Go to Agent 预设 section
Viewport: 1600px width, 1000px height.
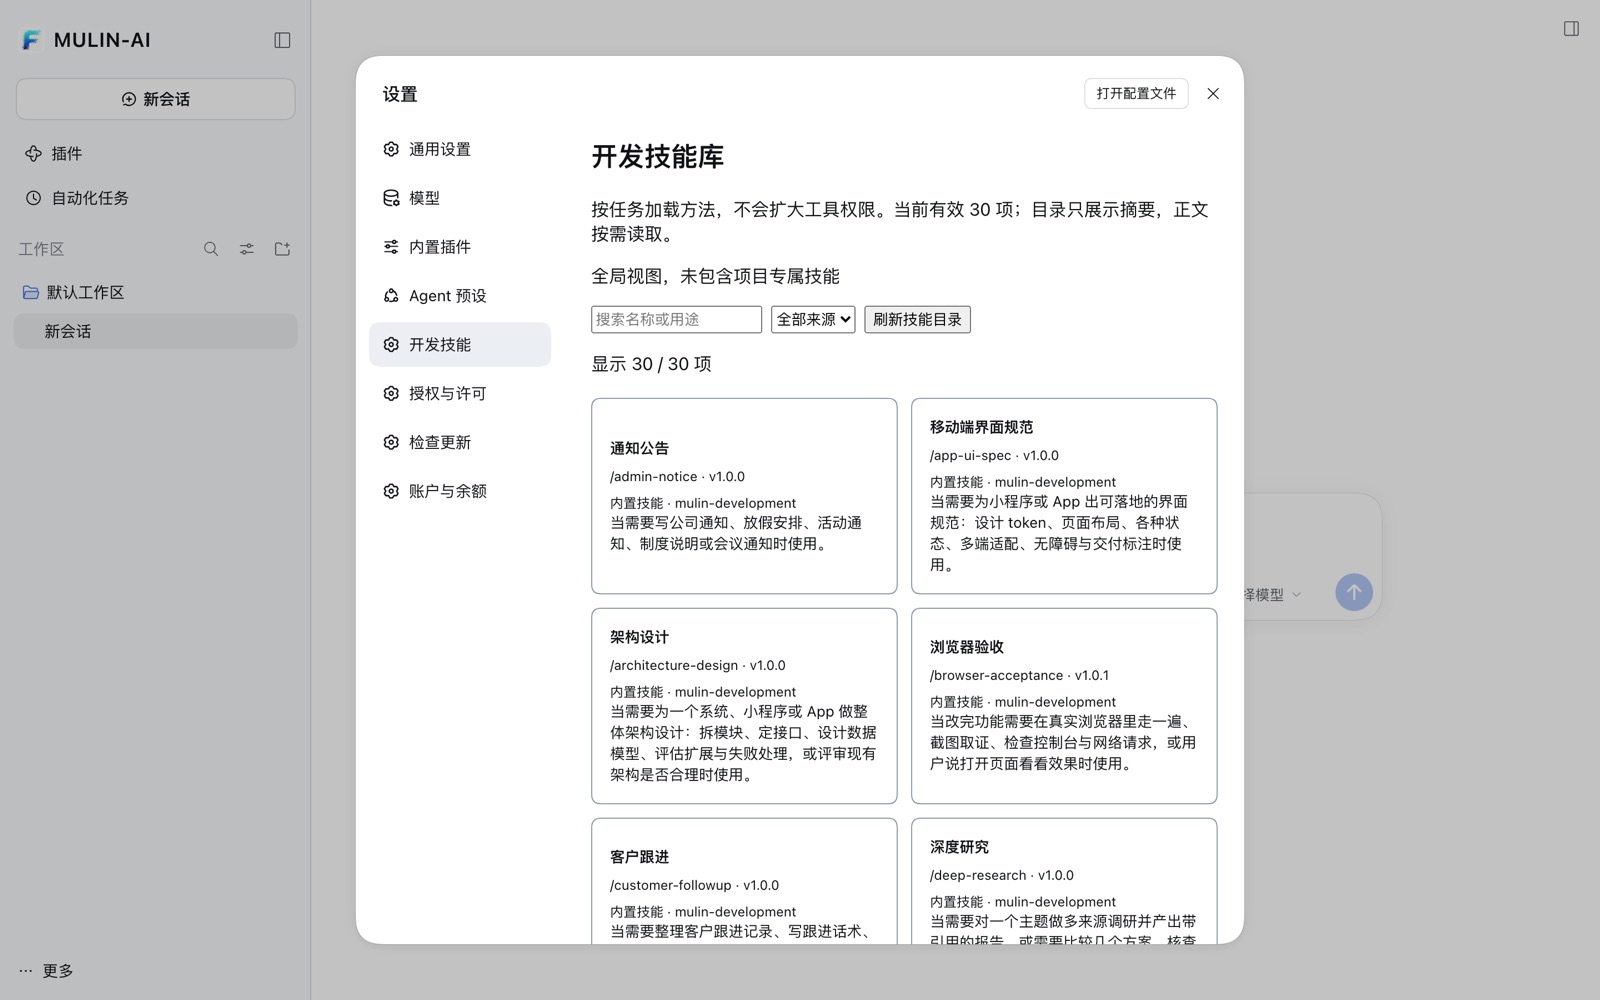[460, 296]
